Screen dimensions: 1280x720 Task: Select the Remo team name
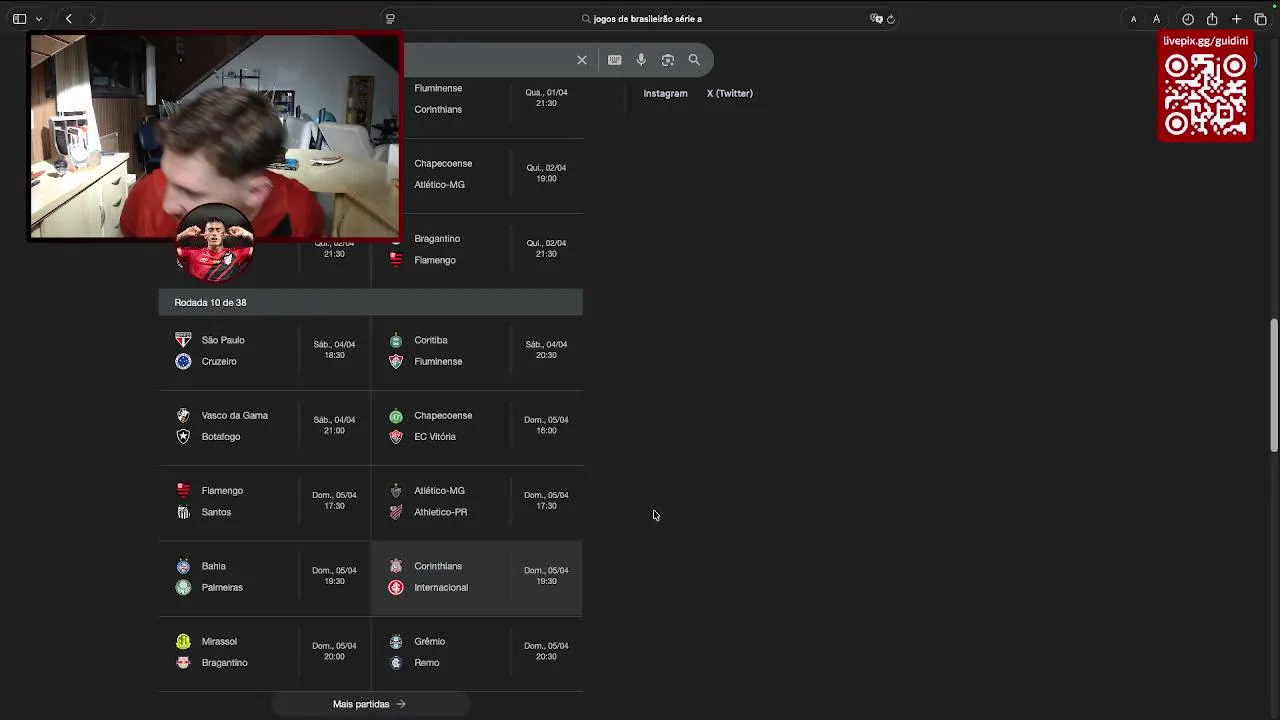point(427,663)
